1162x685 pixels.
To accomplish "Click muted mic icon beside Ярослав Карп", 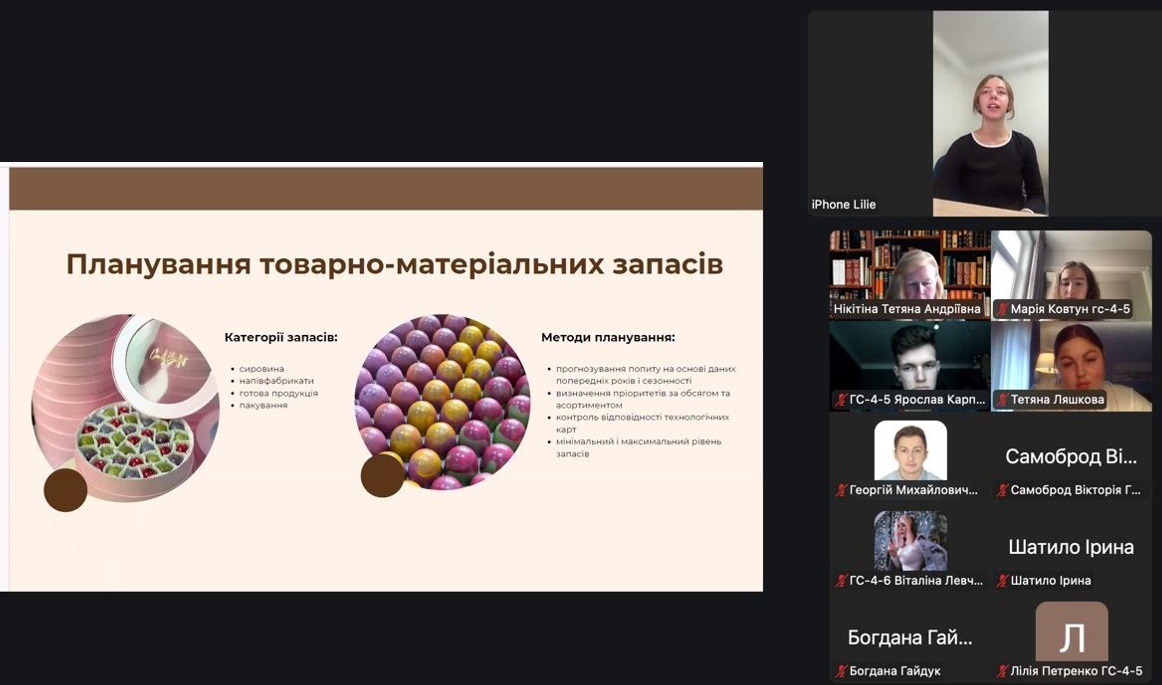I will (841, 400).
